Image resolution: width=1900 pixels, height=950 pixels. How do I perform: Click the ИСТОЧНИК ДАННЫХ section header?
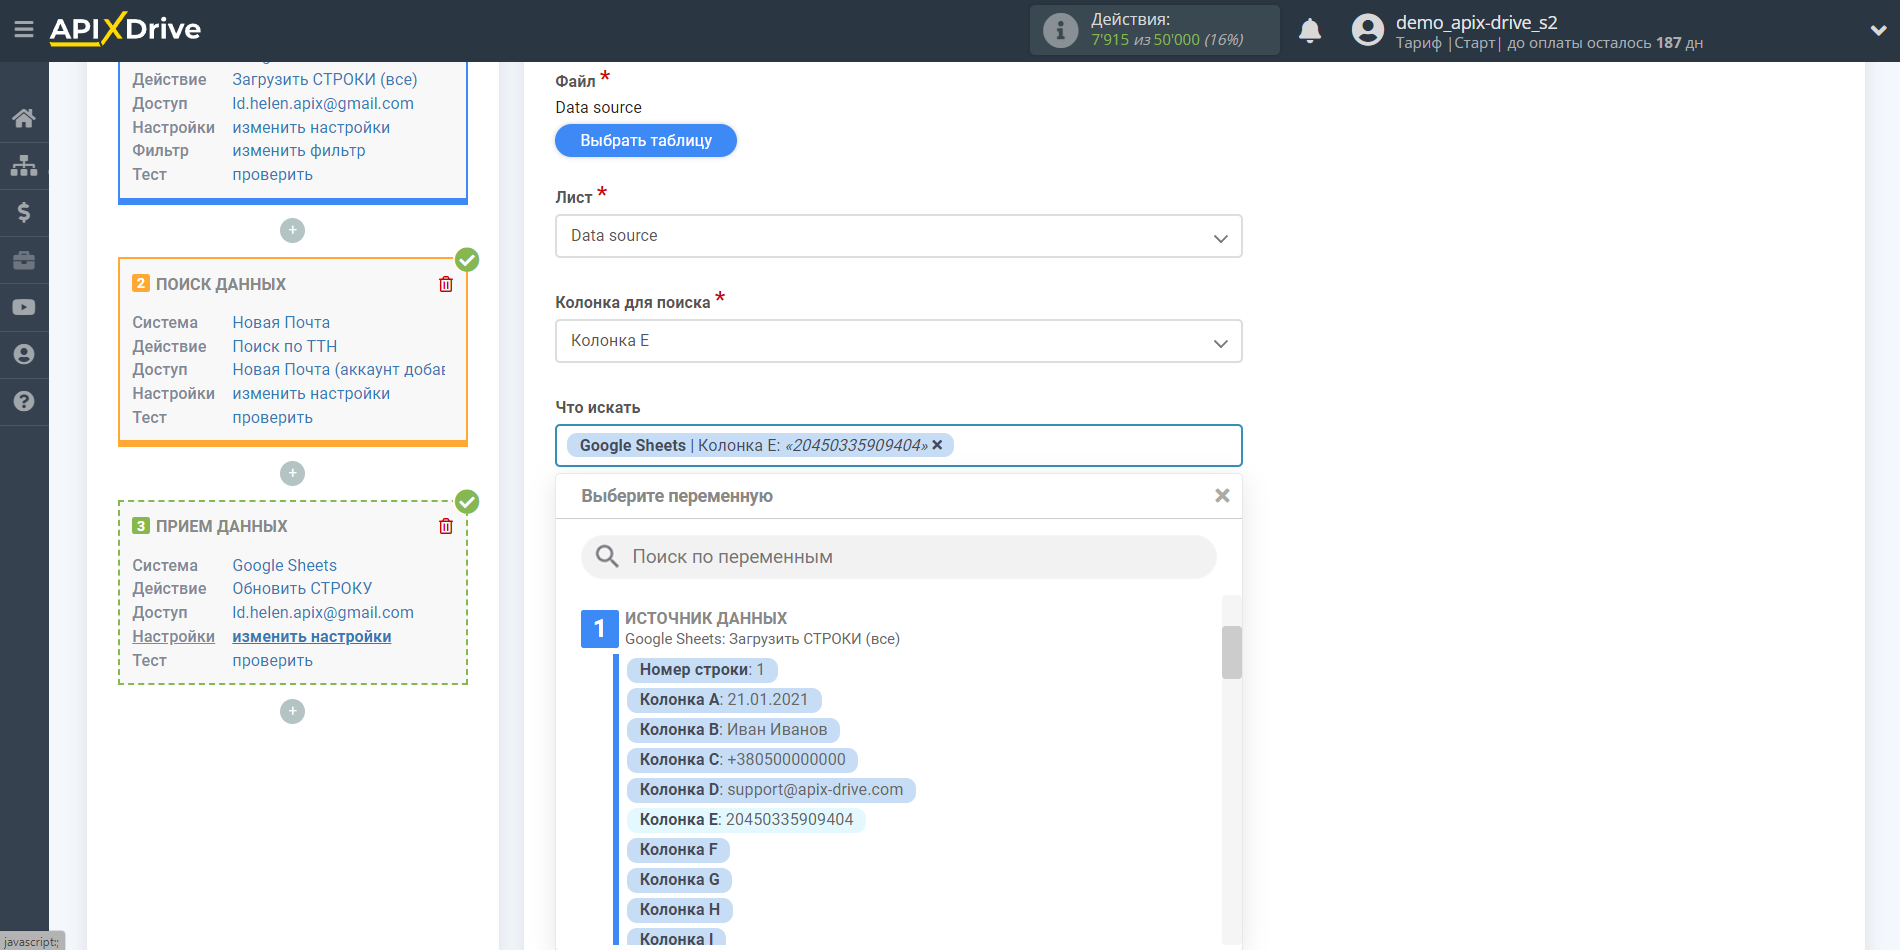(706, 618)
